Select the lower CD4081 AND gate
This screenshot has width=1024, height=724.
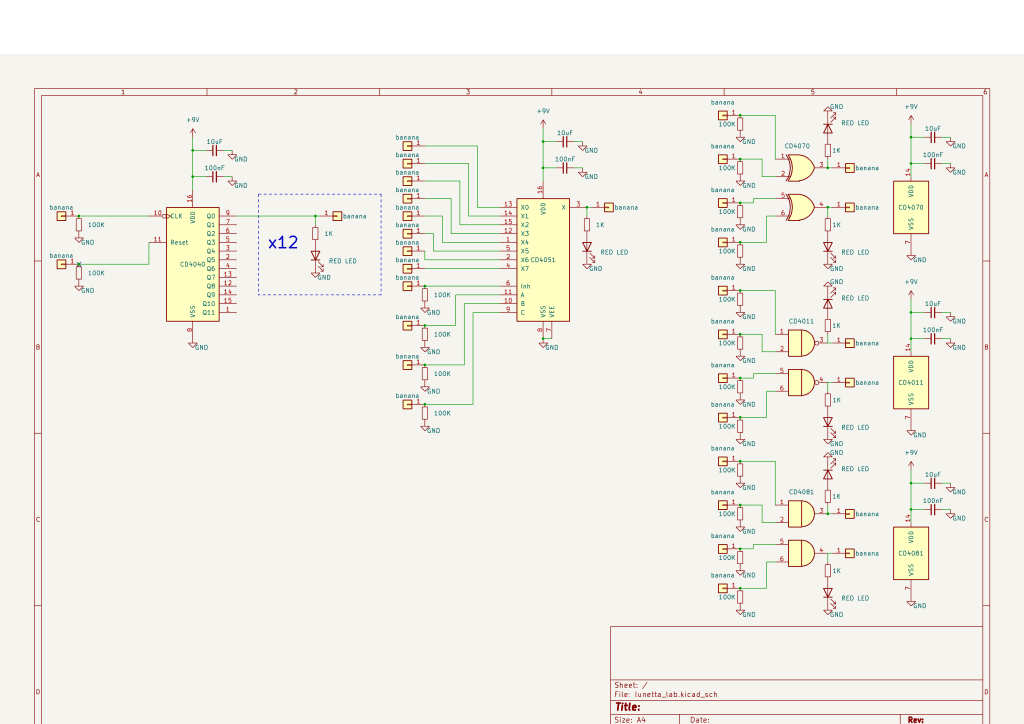pos(801,552)
